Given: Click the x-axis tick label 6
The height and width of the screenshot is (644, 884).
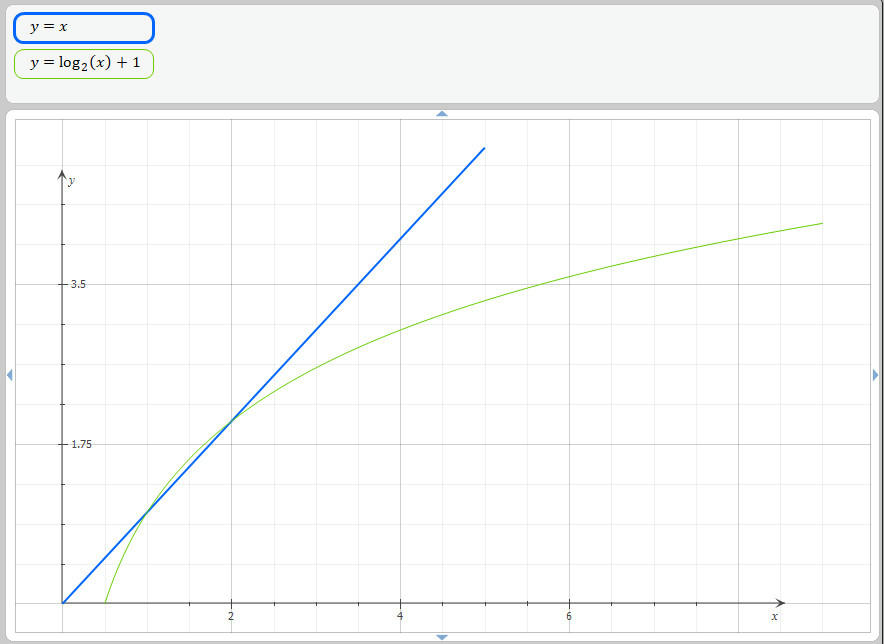Looking at the screenshot, I should [x=569, y=616].
